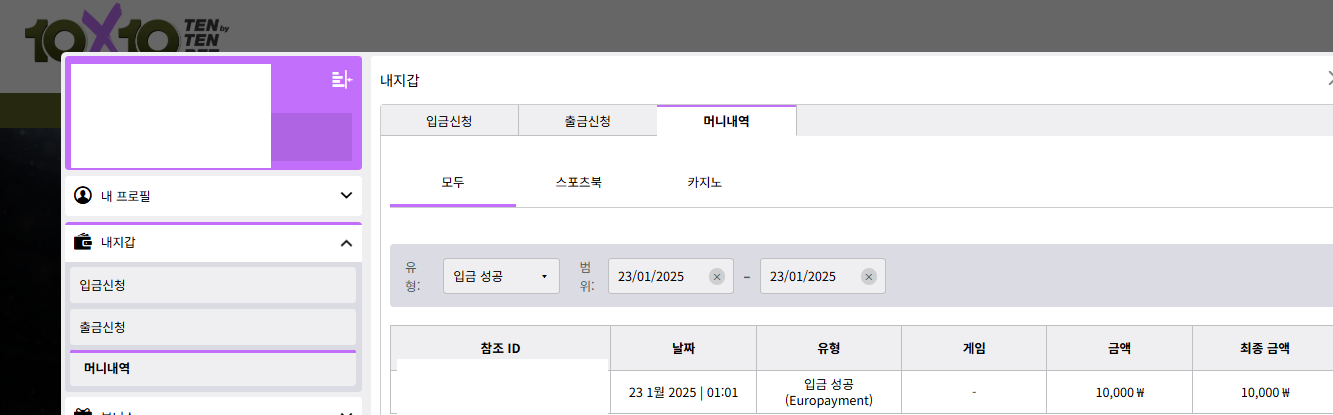This screenshot has height=415, width=1333.
Task: Close the 내지갑 wallet panel
Action: [x=1328, y=78]
